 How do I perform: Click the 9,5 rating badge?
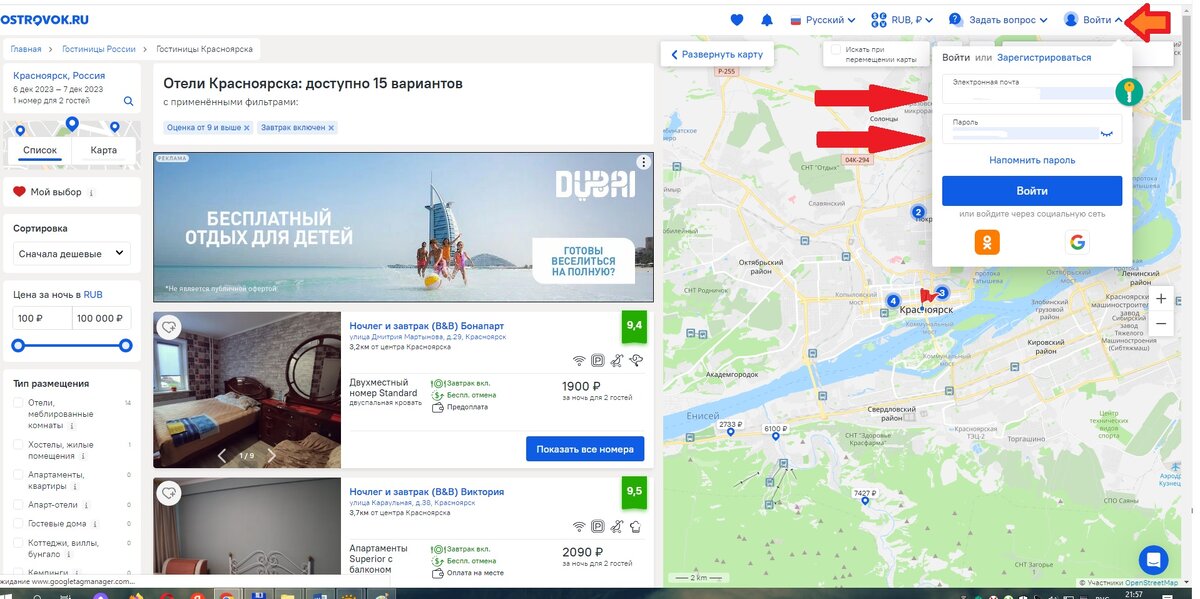[634, 492]
